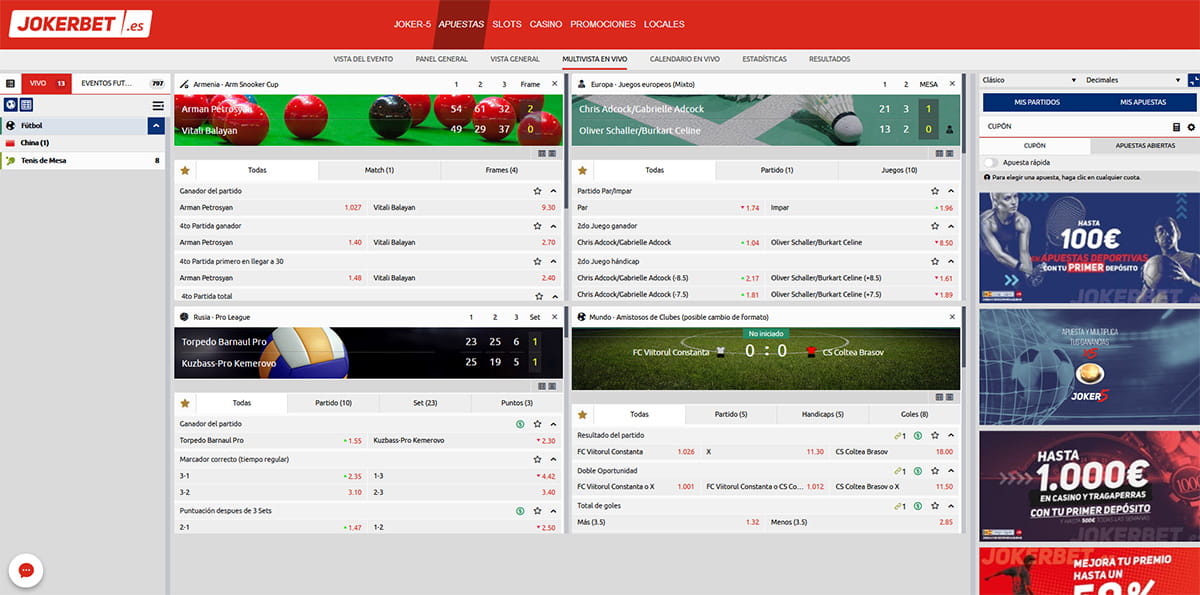Collapse the 2do Juego hándicap market

pos(951,260)
